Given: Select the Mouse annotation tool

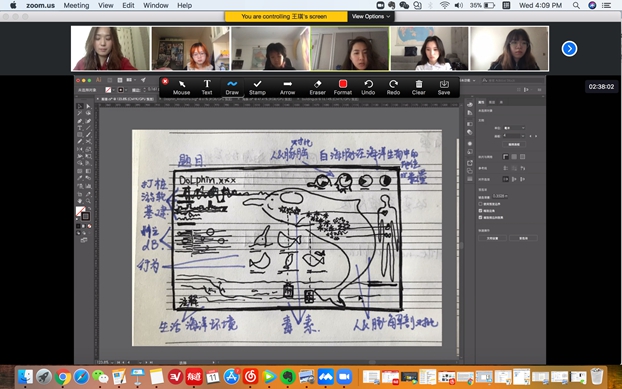Looking at the screenshot, I should pyautogui.click(x=181, y=87).
